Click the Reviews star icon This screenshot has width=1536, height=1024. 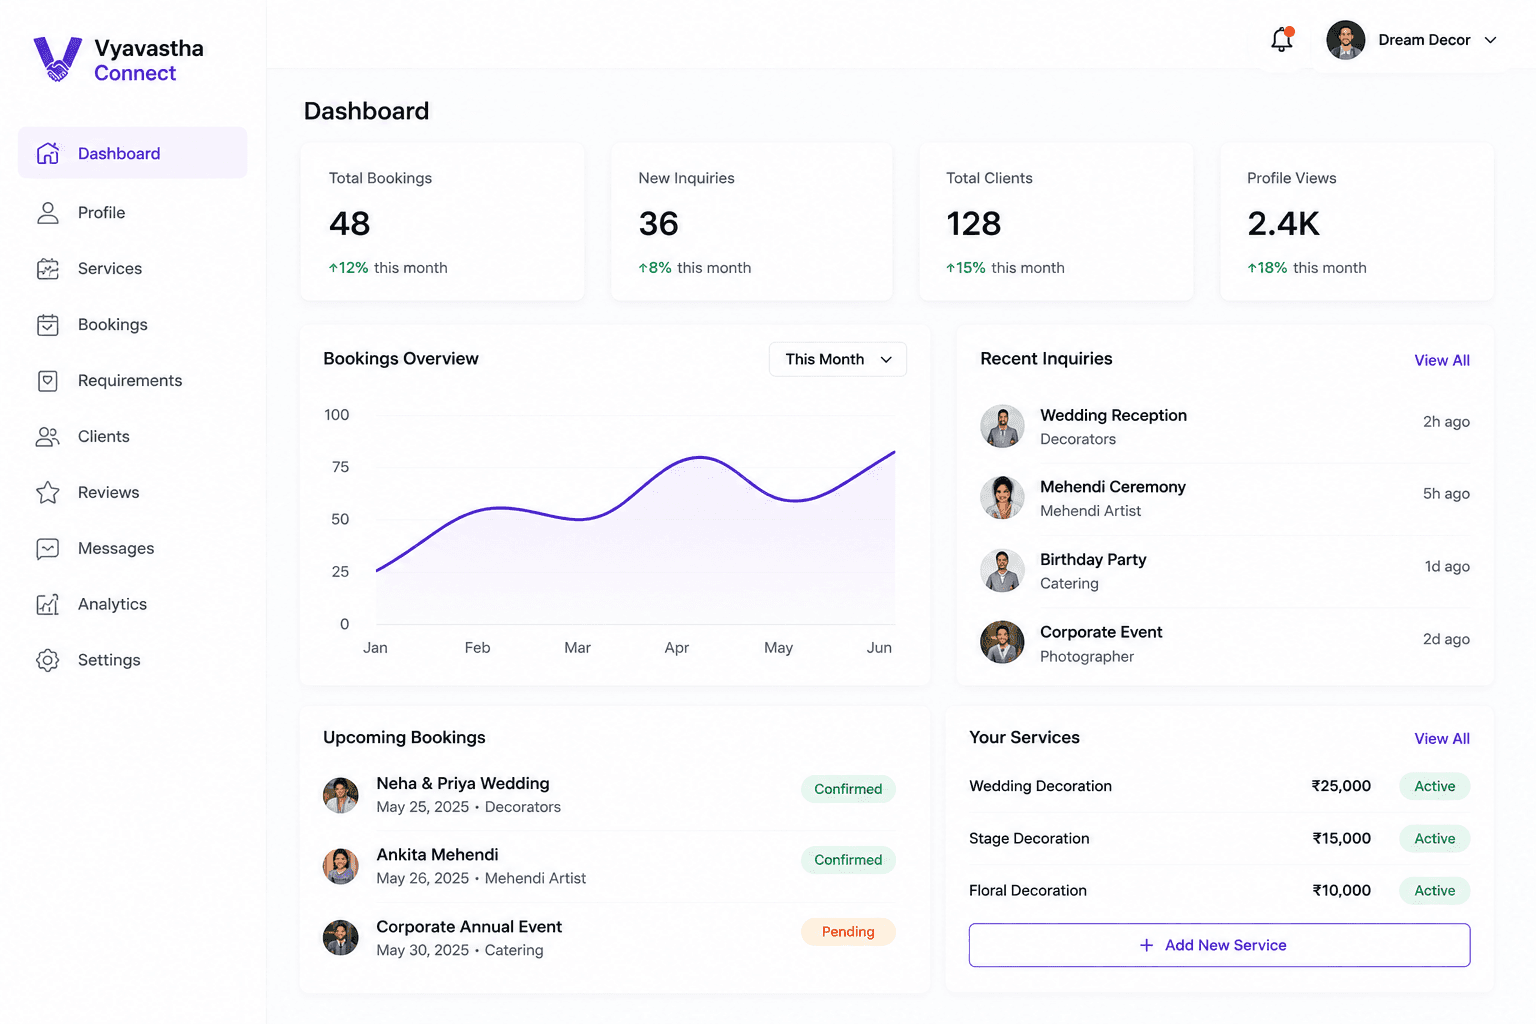[x=48, y=492]
